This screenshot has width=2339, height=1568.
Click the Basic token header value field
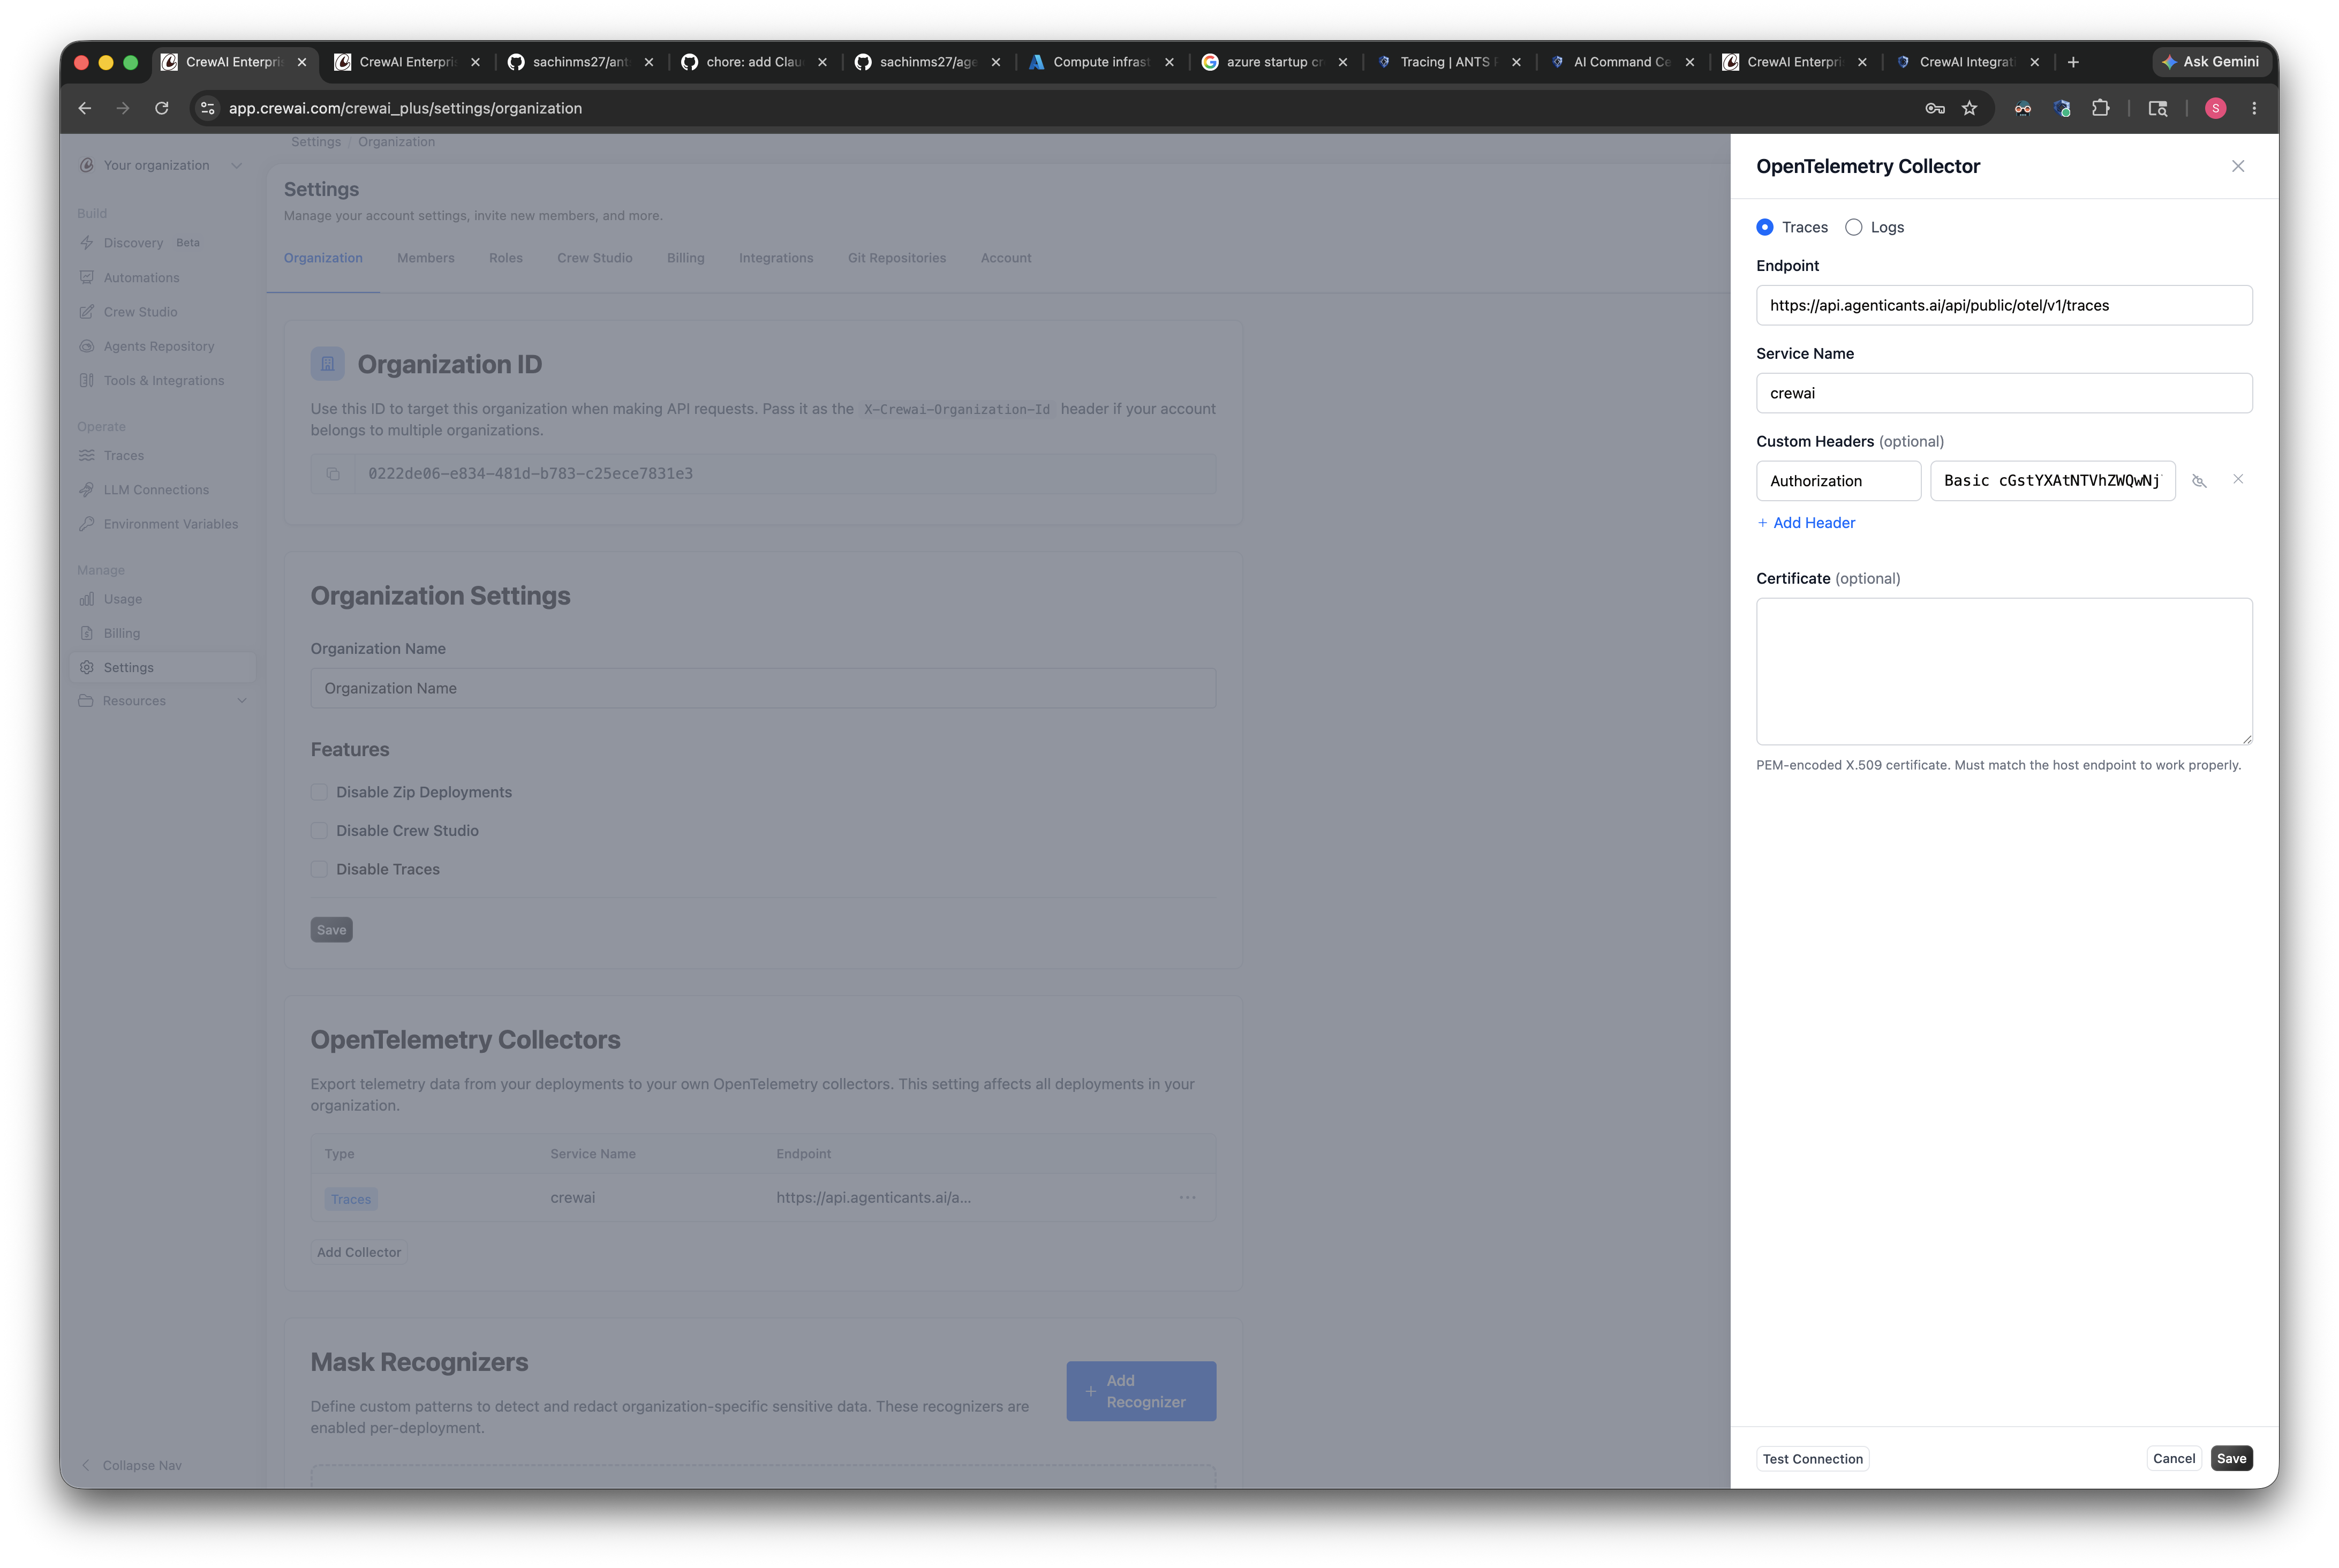pos(2052,481)
